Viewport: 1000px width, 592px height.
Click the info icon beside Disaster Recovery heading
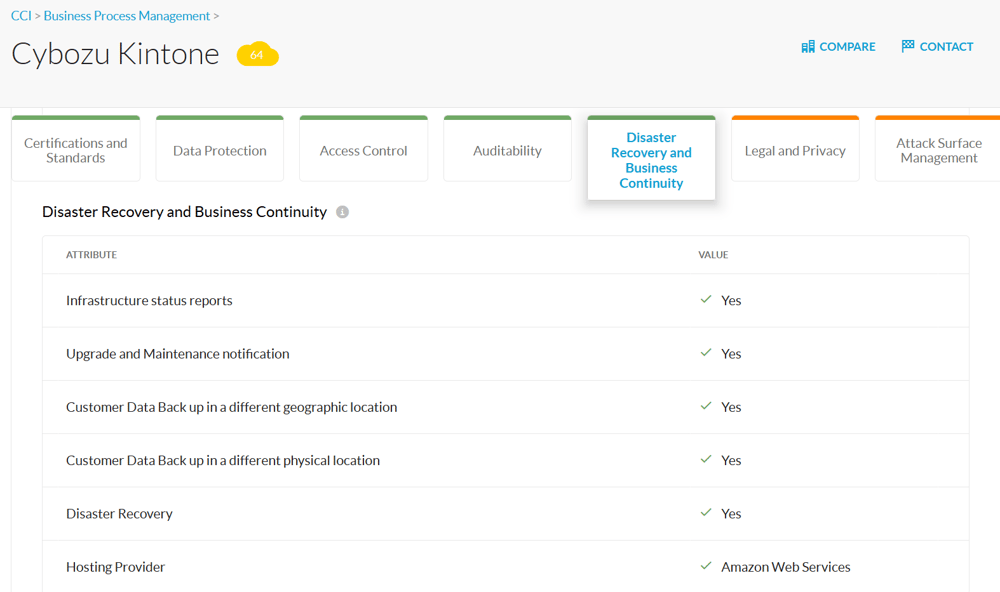tap(342, 212)
